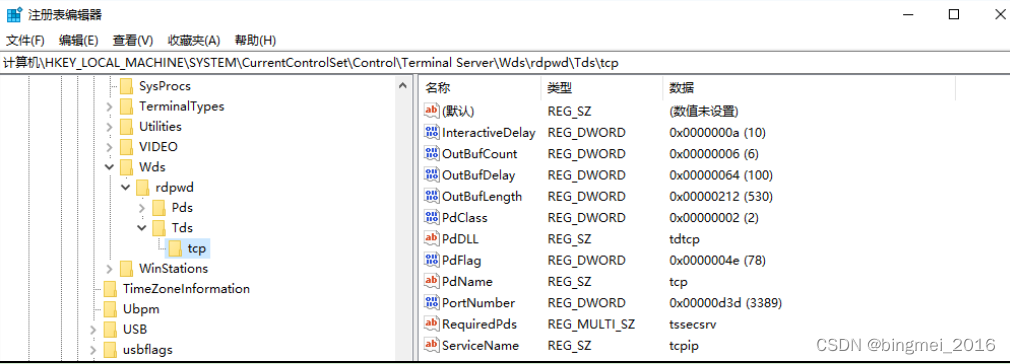Collapse the Wds tree node
Image resolution: width=1010 pixels, height=364 pixels.
(x=110, y=167)
